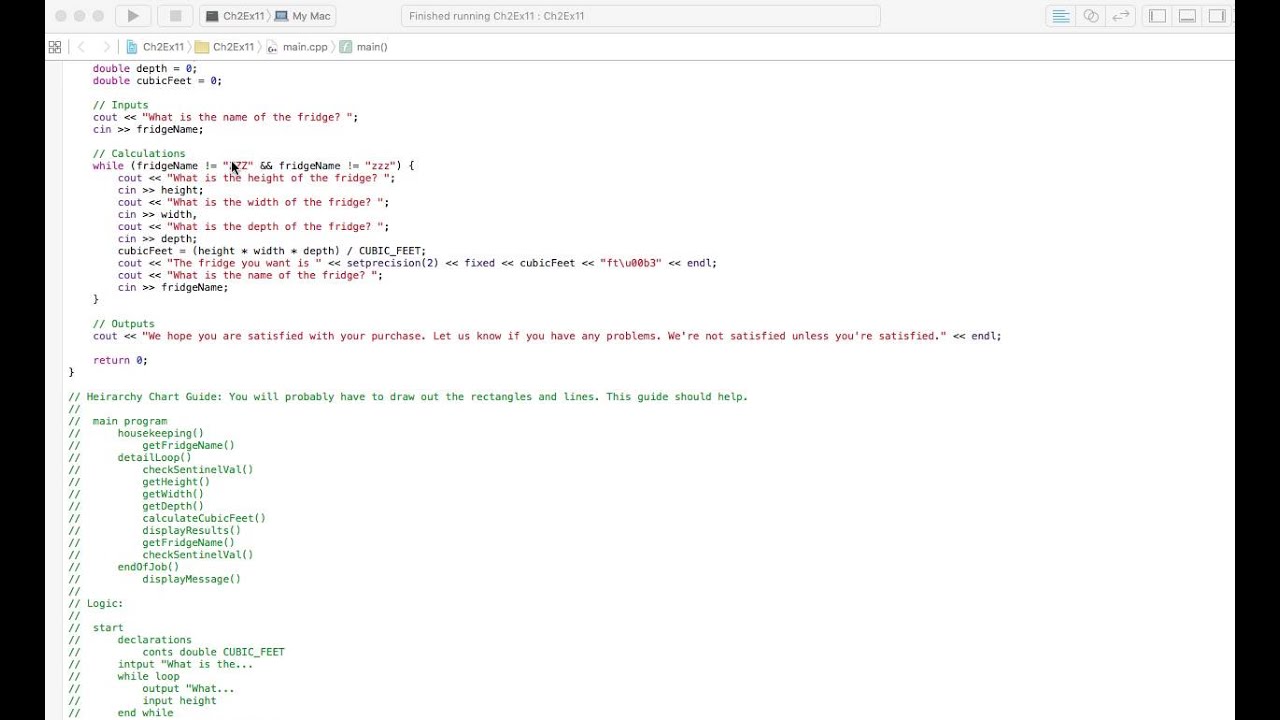1280x720 pixels.
Task: Click "main program" comment line
Action: (130, 421)
